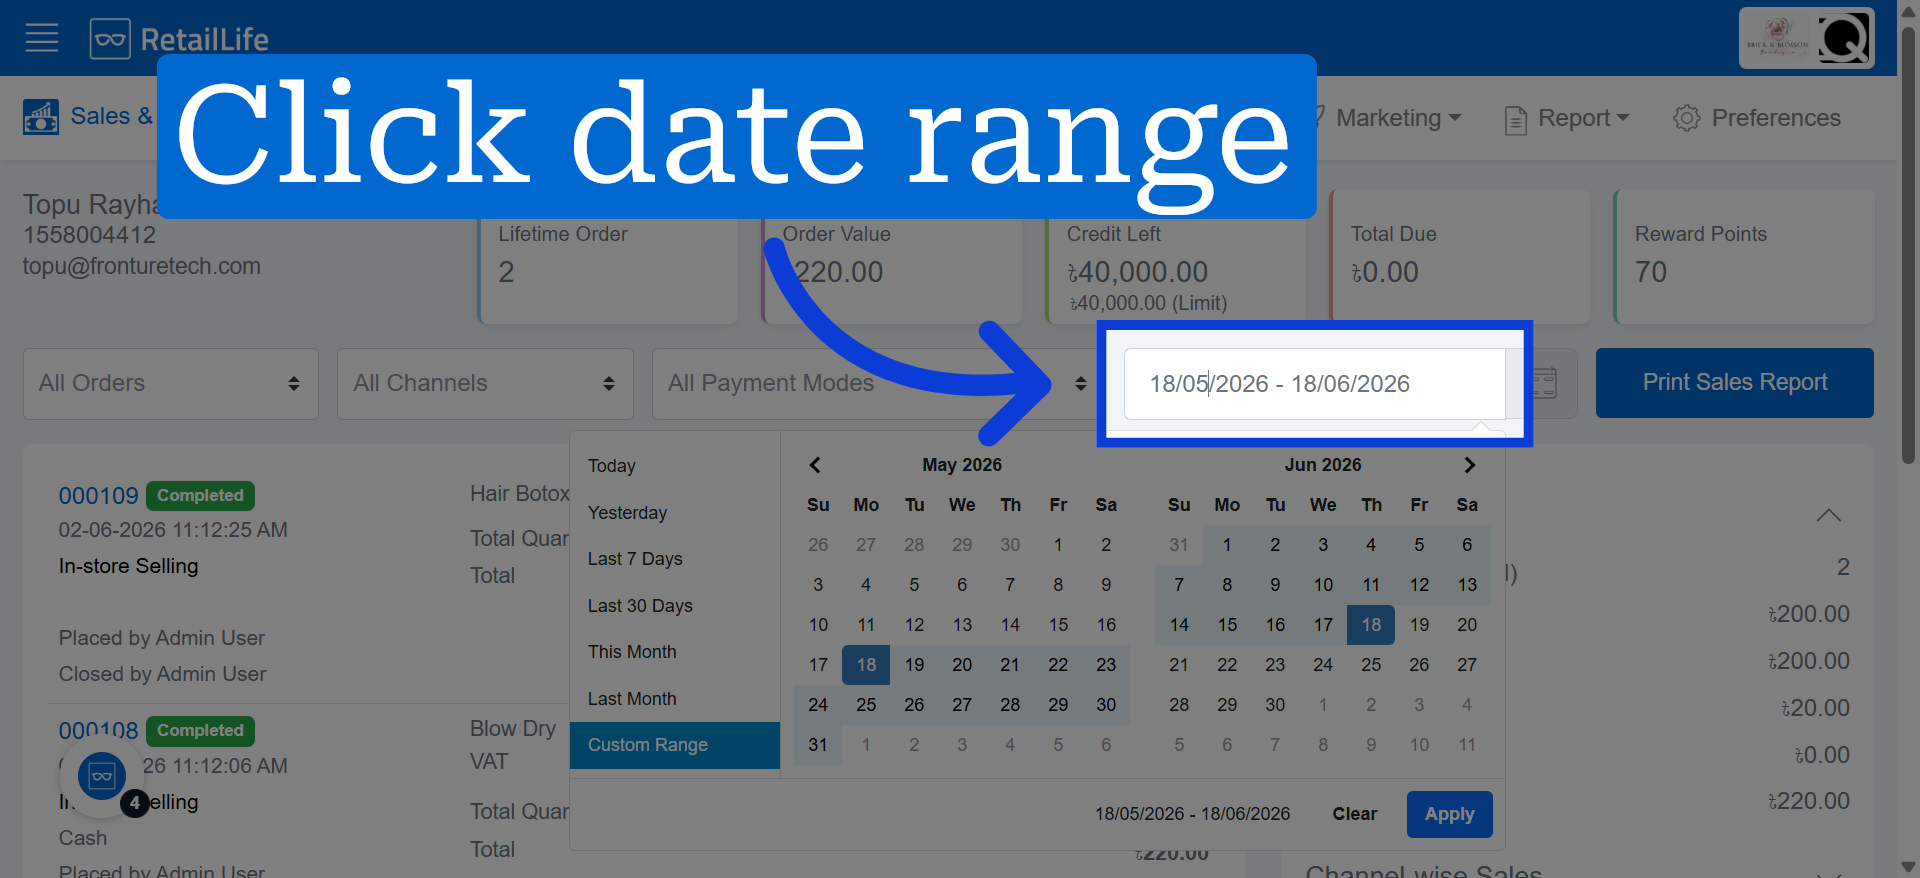Click the RetailLife logo icon

click(x=110, y=39)
